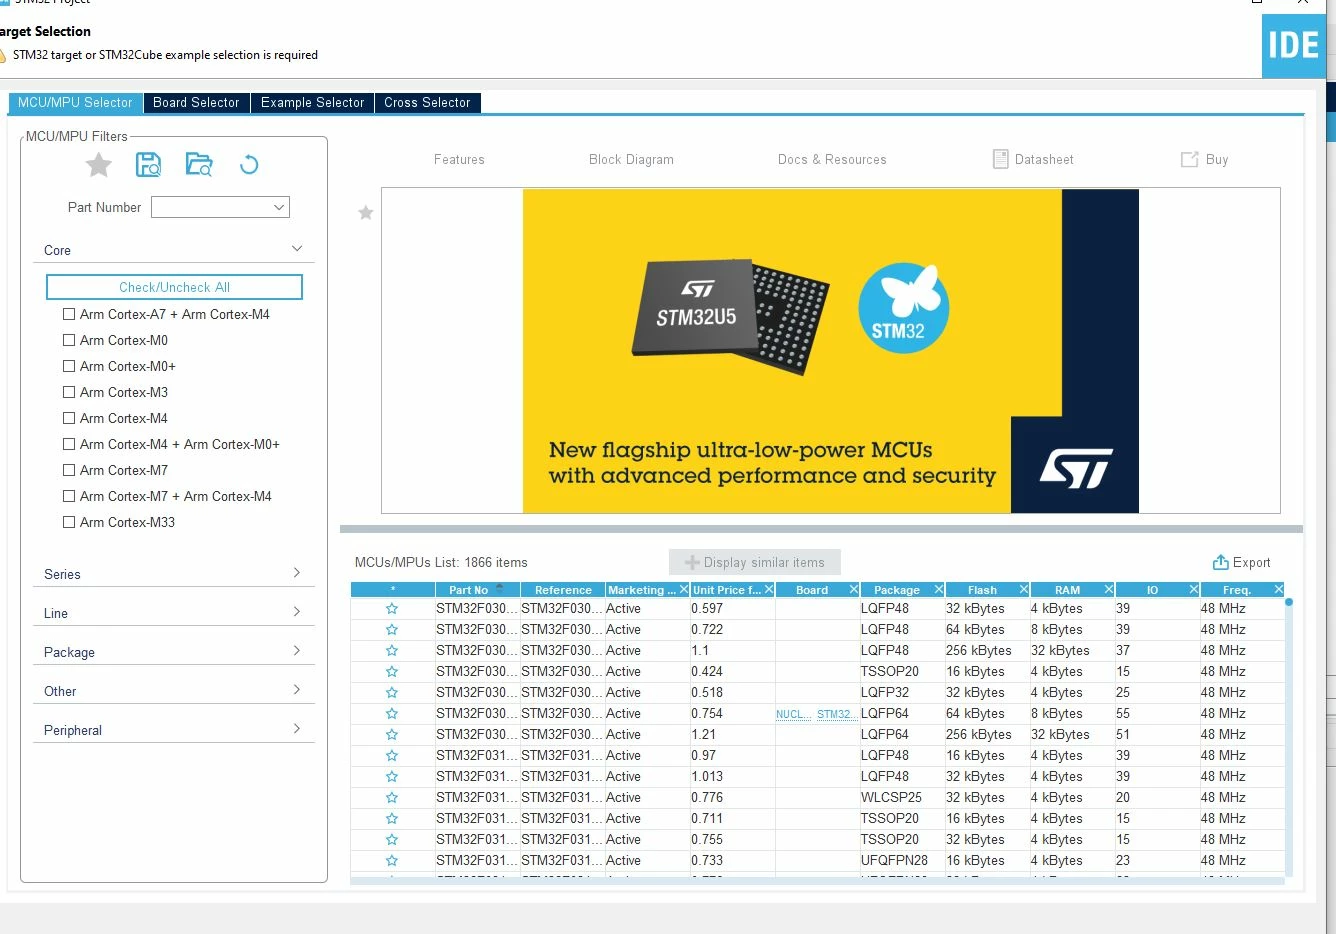Click the load saved search folder icon

click(199, 165)
